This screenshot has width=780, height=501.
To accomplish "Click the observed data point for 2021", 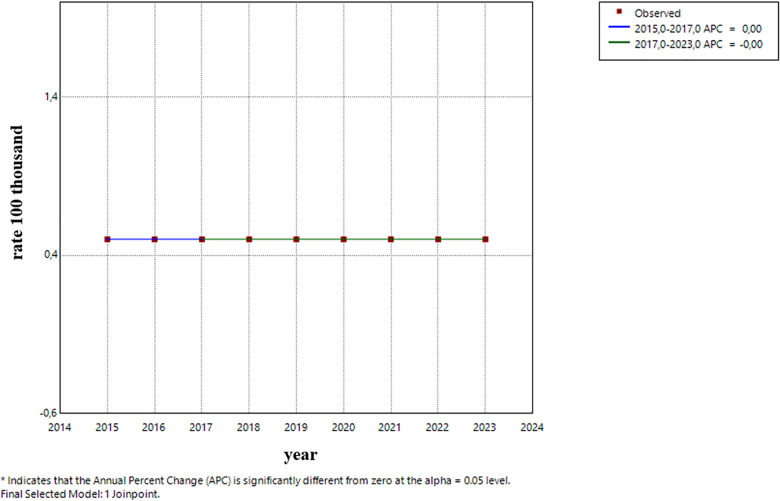I will (x=391, y=239).
